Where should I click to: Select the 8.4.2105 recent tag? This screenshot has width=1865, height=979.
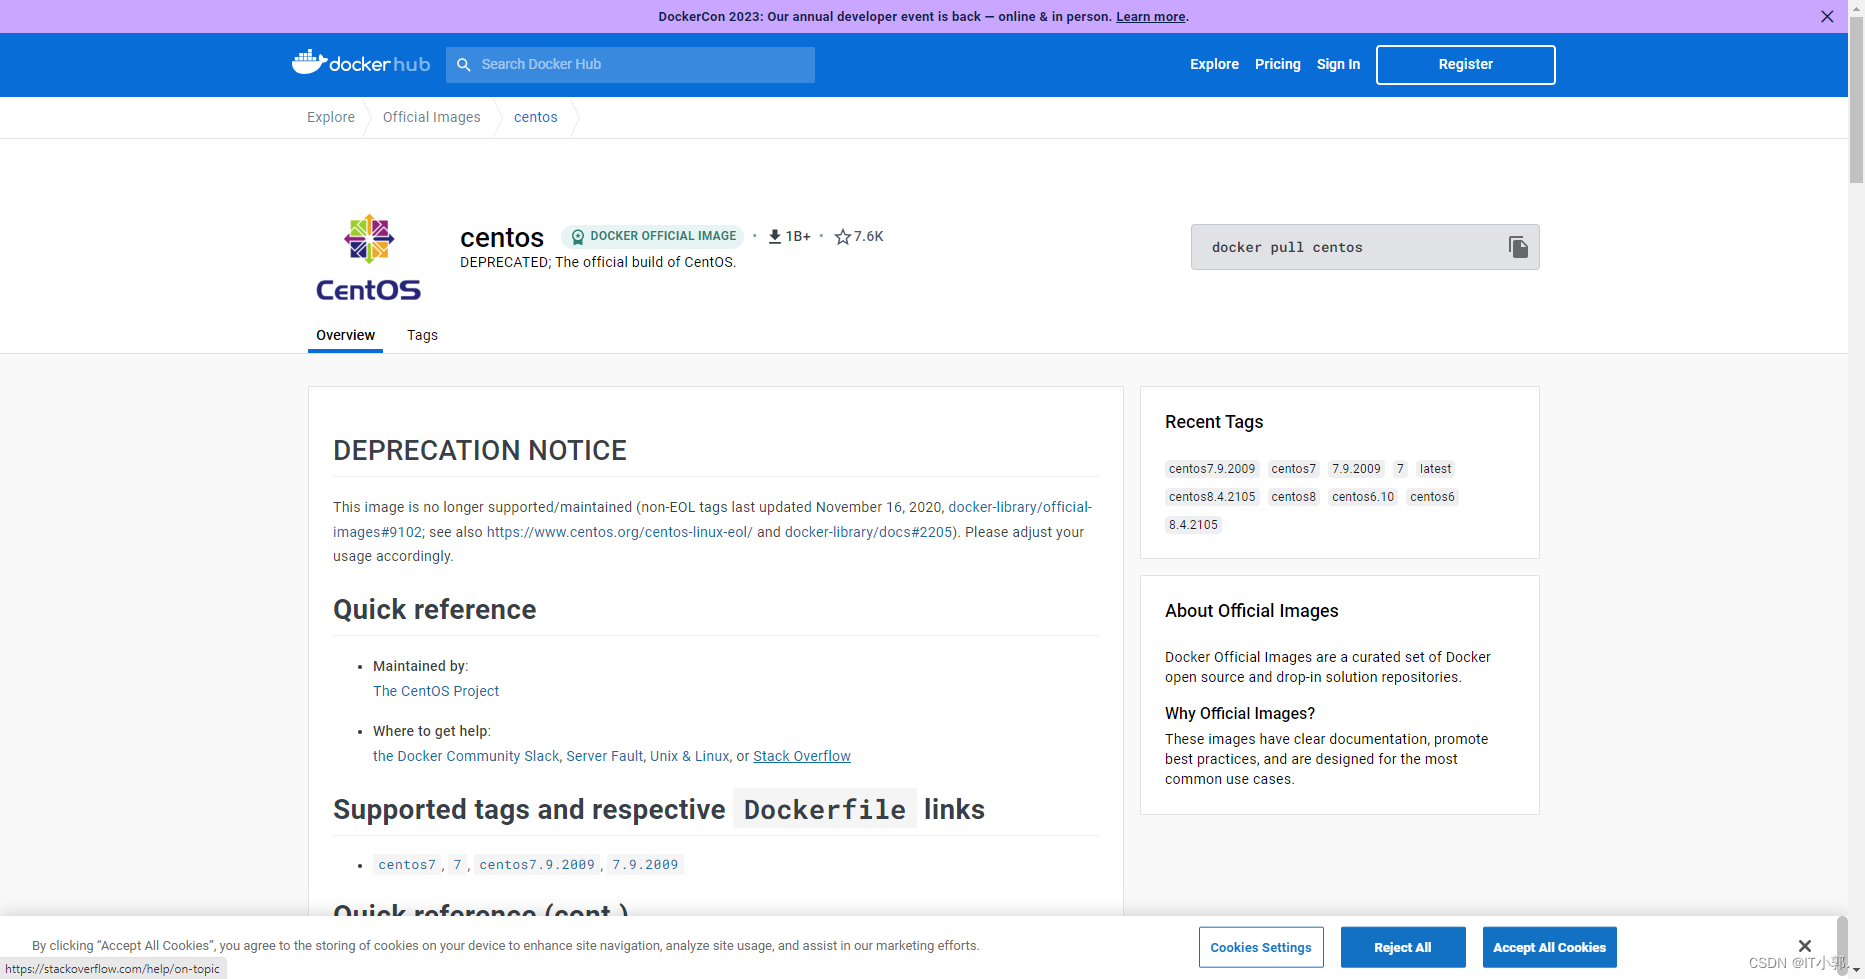click(x=1193, y=525)
